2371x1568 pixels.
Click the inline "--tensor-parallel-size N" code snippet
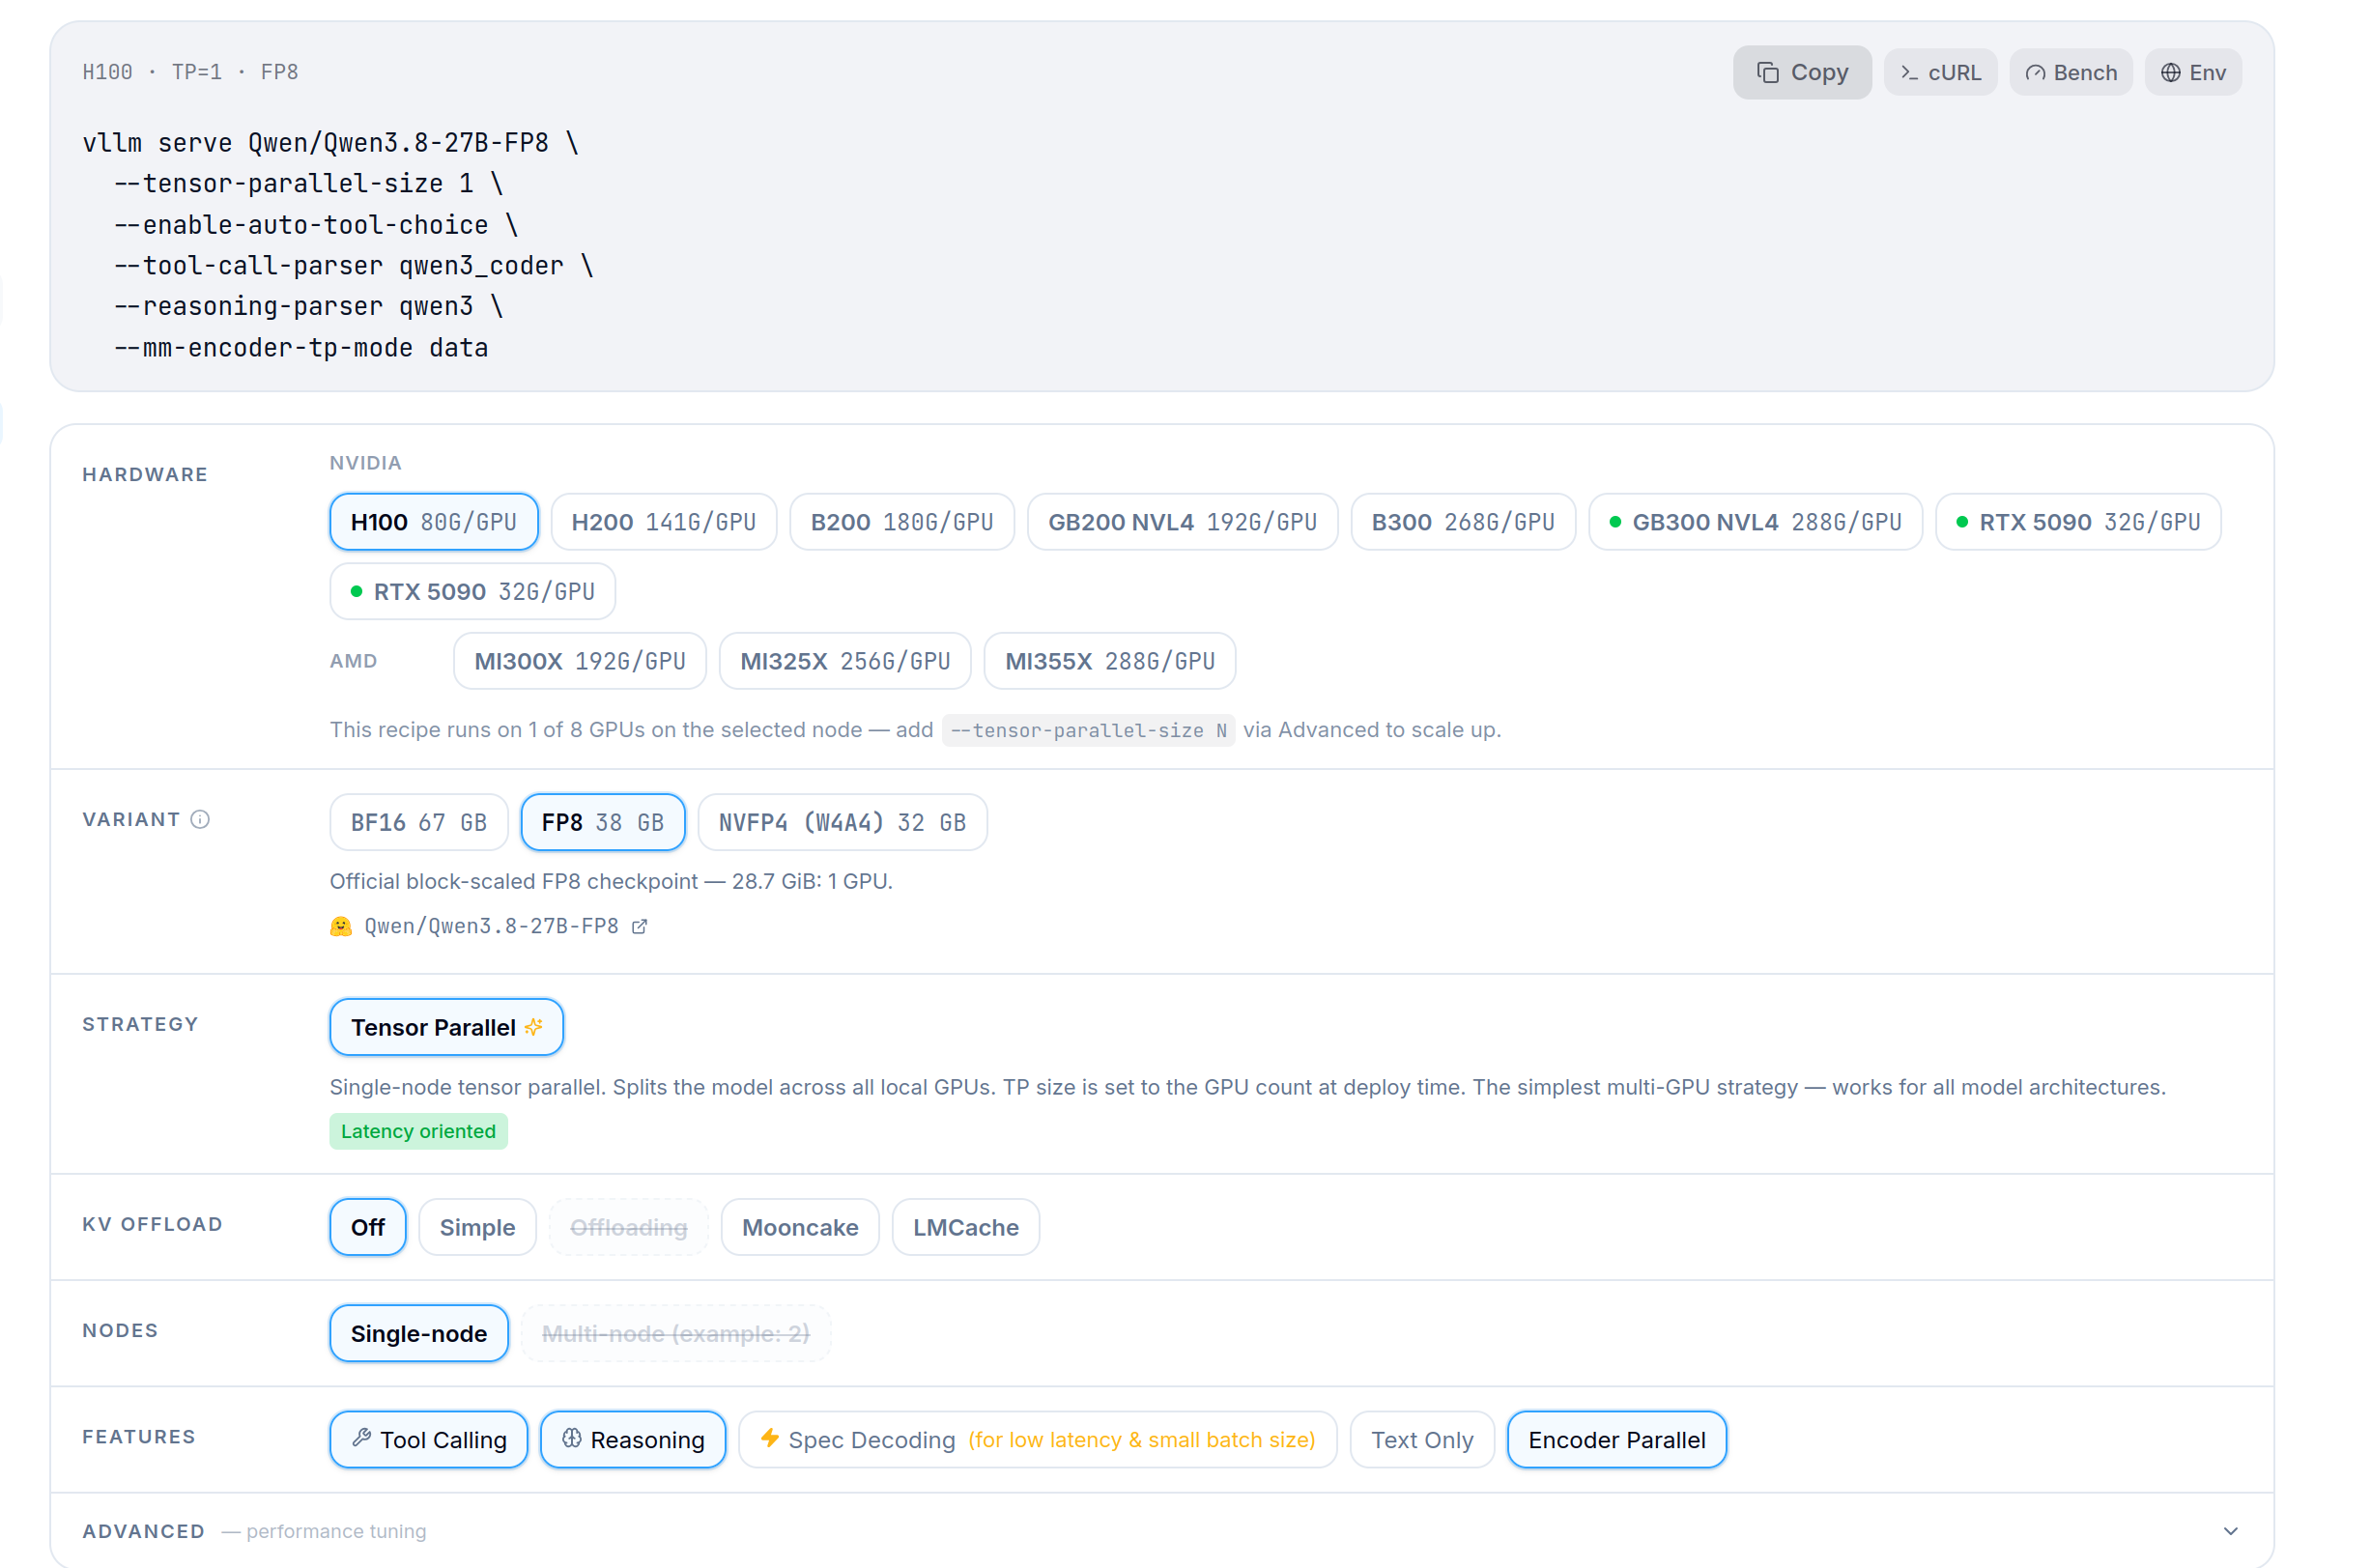(x=1088, y=730)
